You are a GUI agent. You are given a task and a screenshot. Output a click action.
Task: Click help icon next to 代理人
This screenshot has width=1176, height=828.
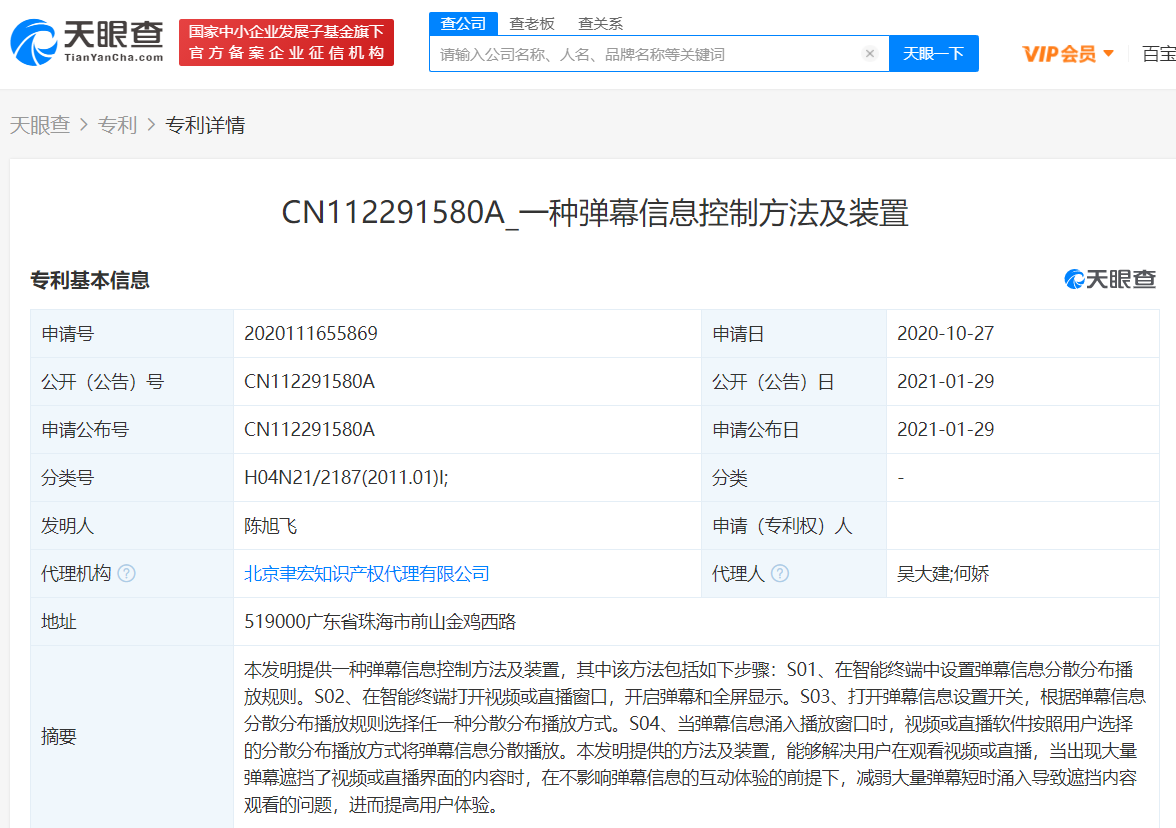pyautogui.click(x=780, y=574)
